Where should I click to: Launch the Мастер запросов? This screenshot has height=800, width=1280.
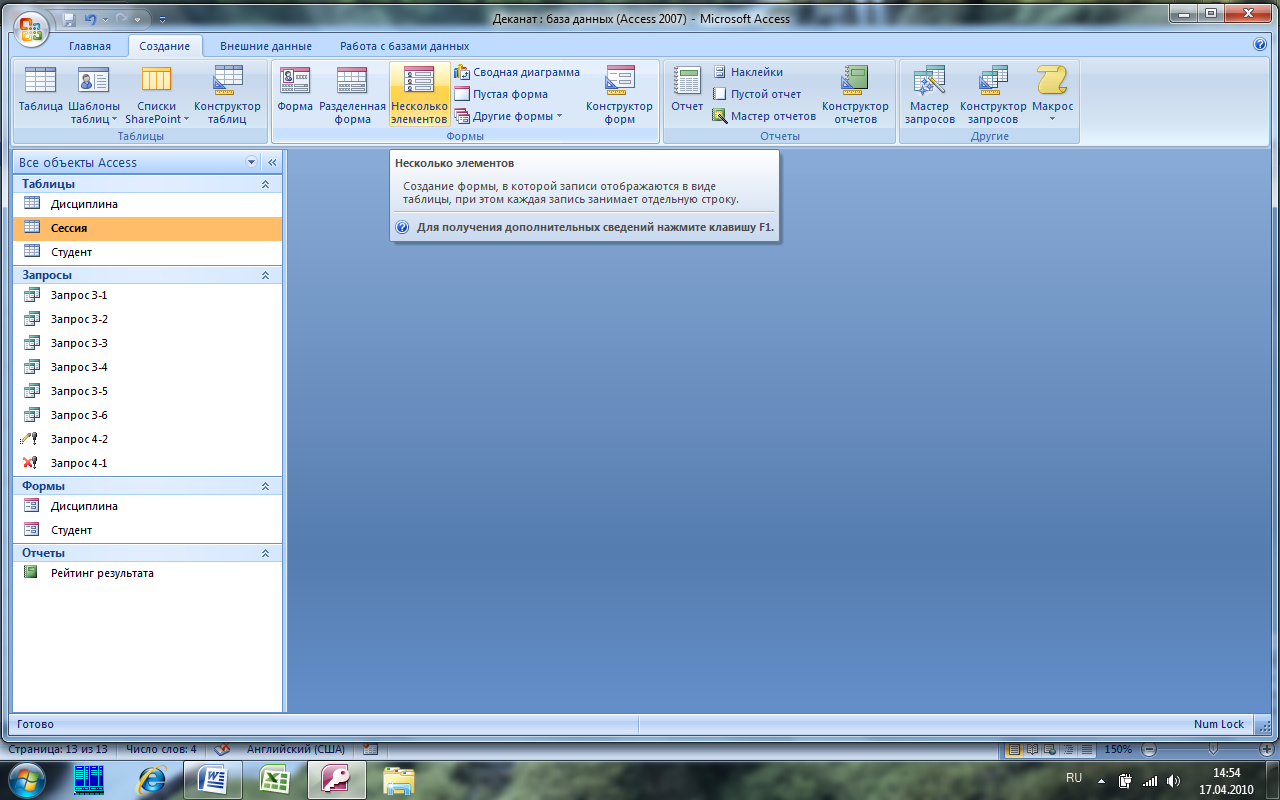point(931,95)
